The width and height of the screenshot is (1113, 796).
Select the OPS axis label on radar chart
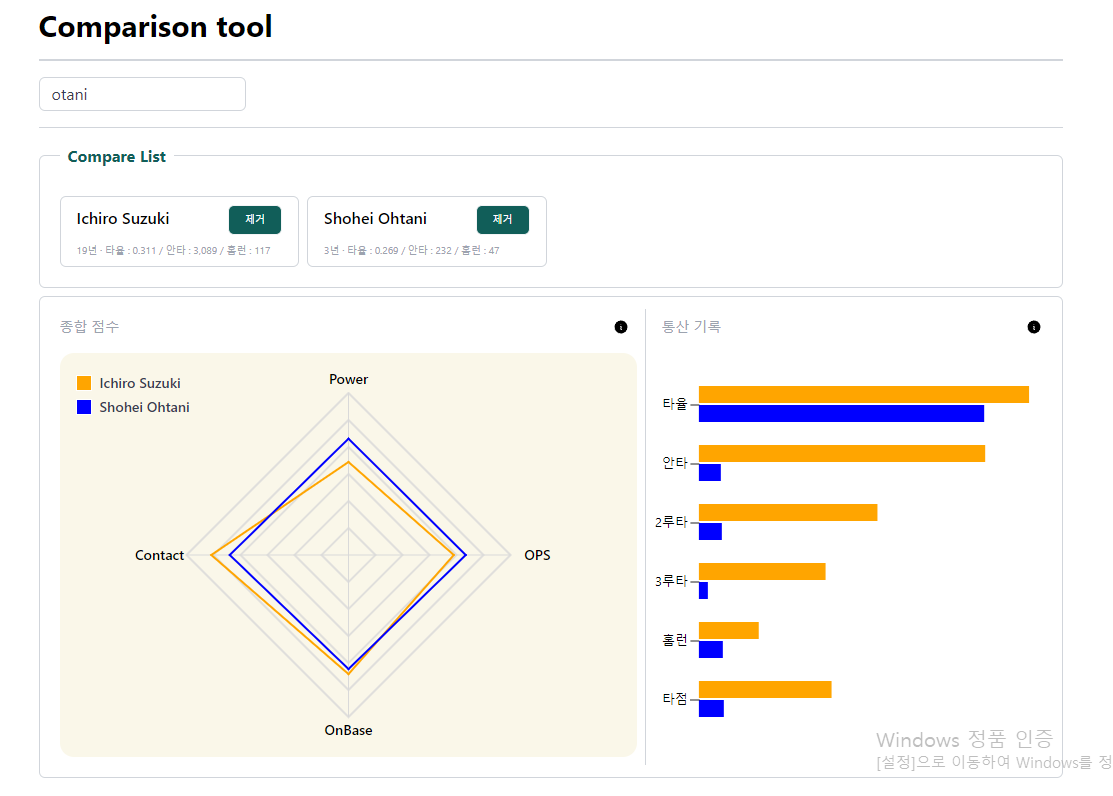[537, 555]
